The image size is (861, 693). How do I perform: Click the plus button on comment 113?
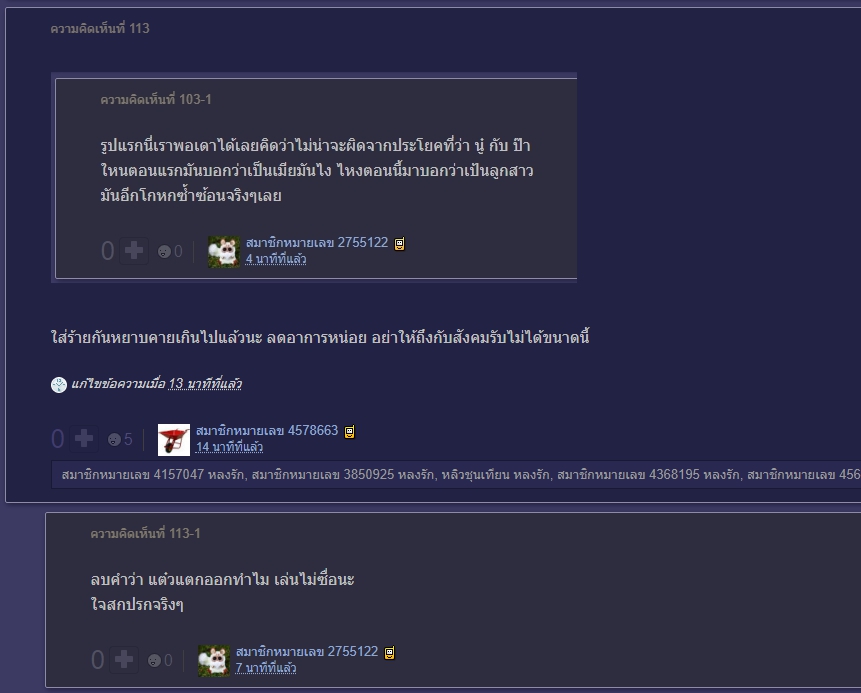coord(84,439)
